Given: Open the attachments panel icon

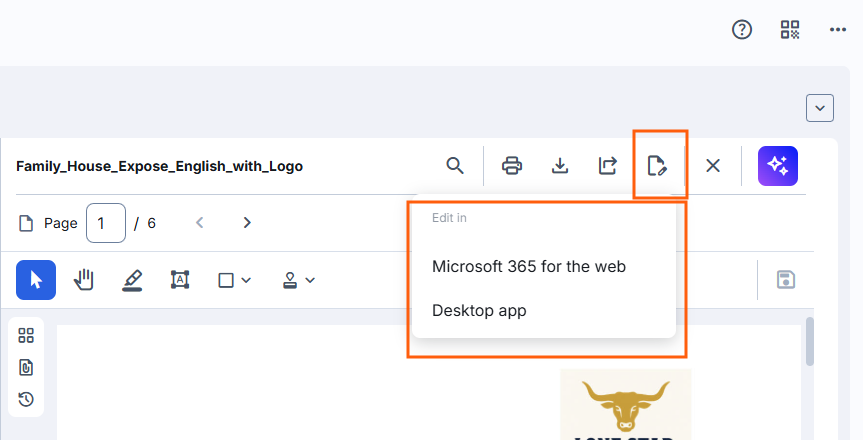Looking at the screenshot, I should (x=26, y=367).
